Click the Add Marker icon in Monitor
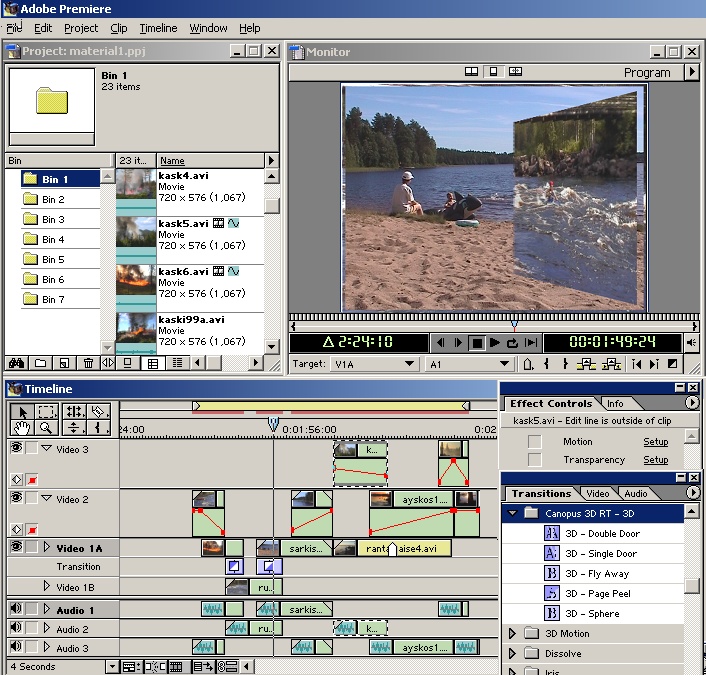The image size is (706, 675). (x=528, y=364)
